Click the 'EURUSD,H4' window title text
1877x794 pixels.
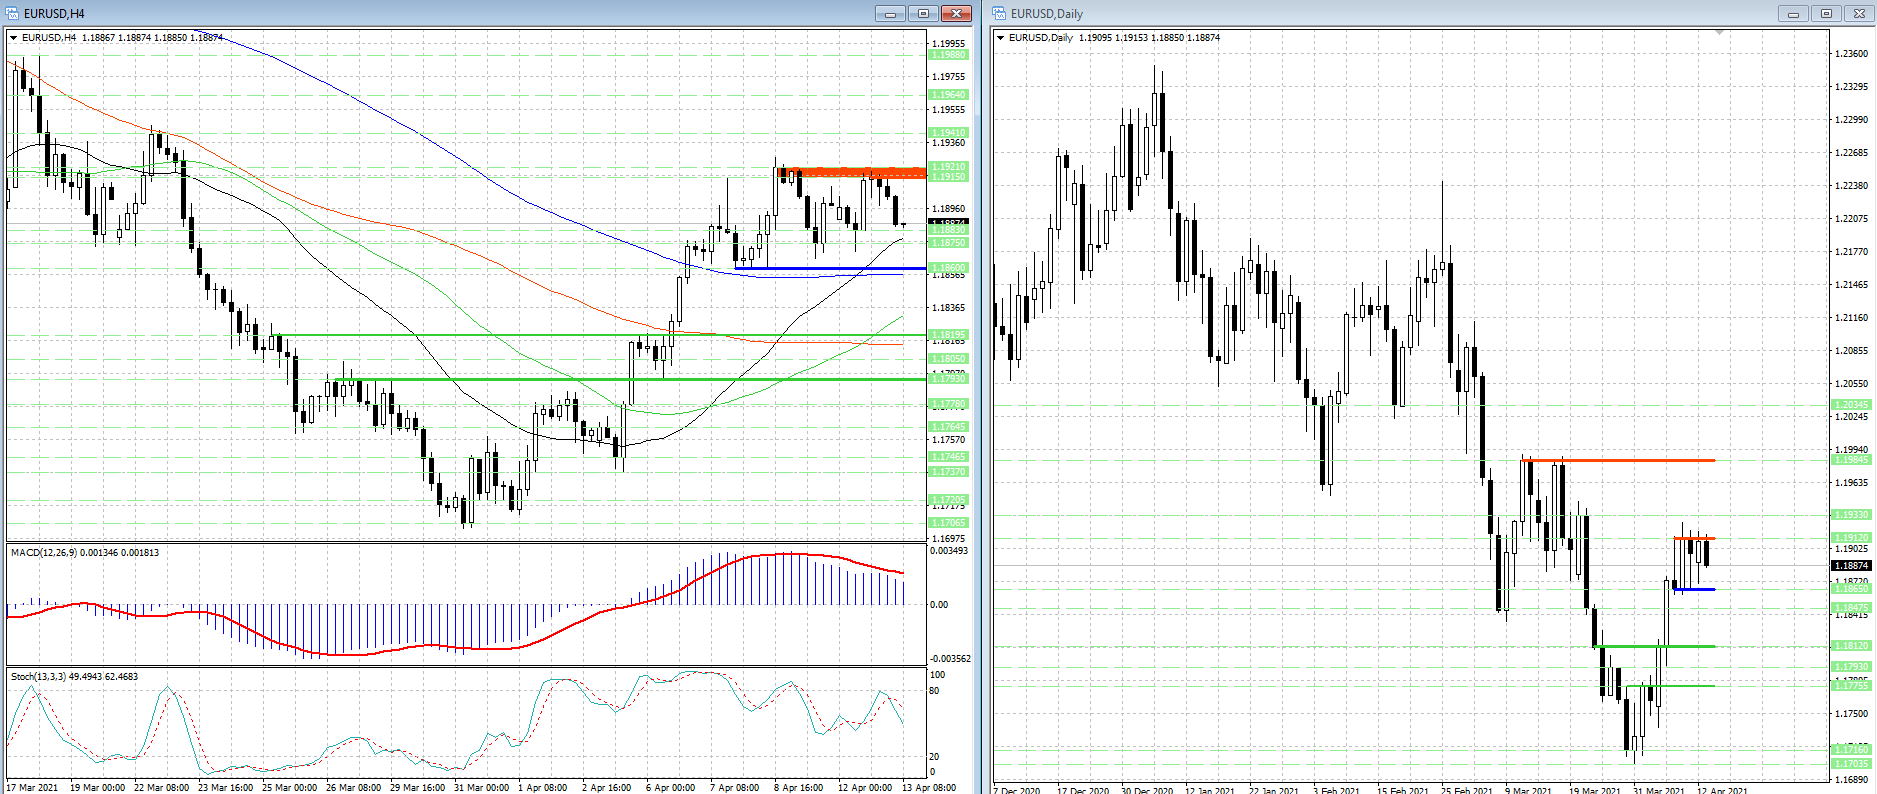pos(54,14)
